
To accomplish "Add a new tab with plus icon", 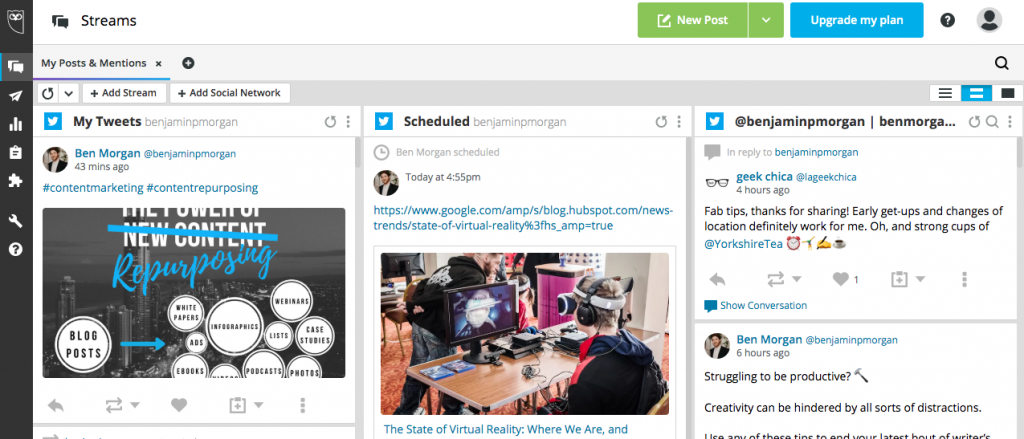I will (188, 63).
